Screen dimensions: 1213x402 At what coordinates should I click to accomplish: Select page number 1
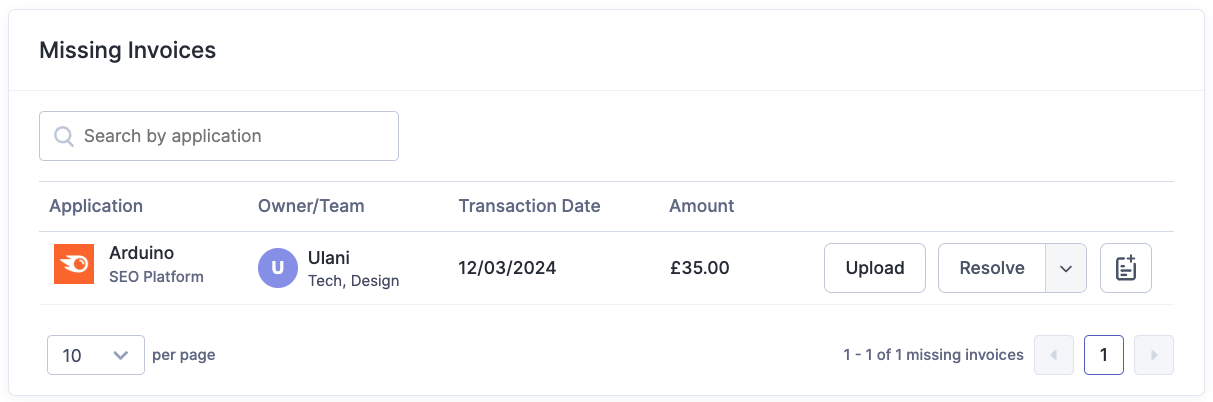pos(1104,355)
